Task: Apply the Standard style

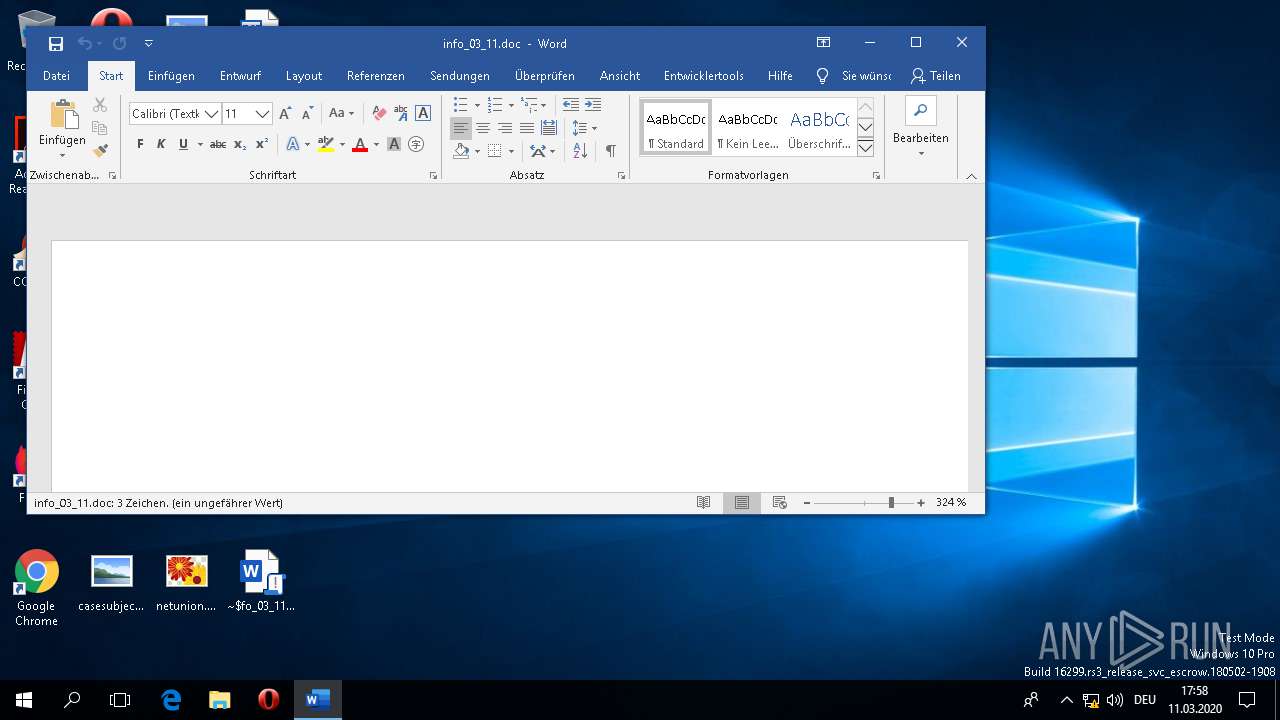Action: (676, 127)
